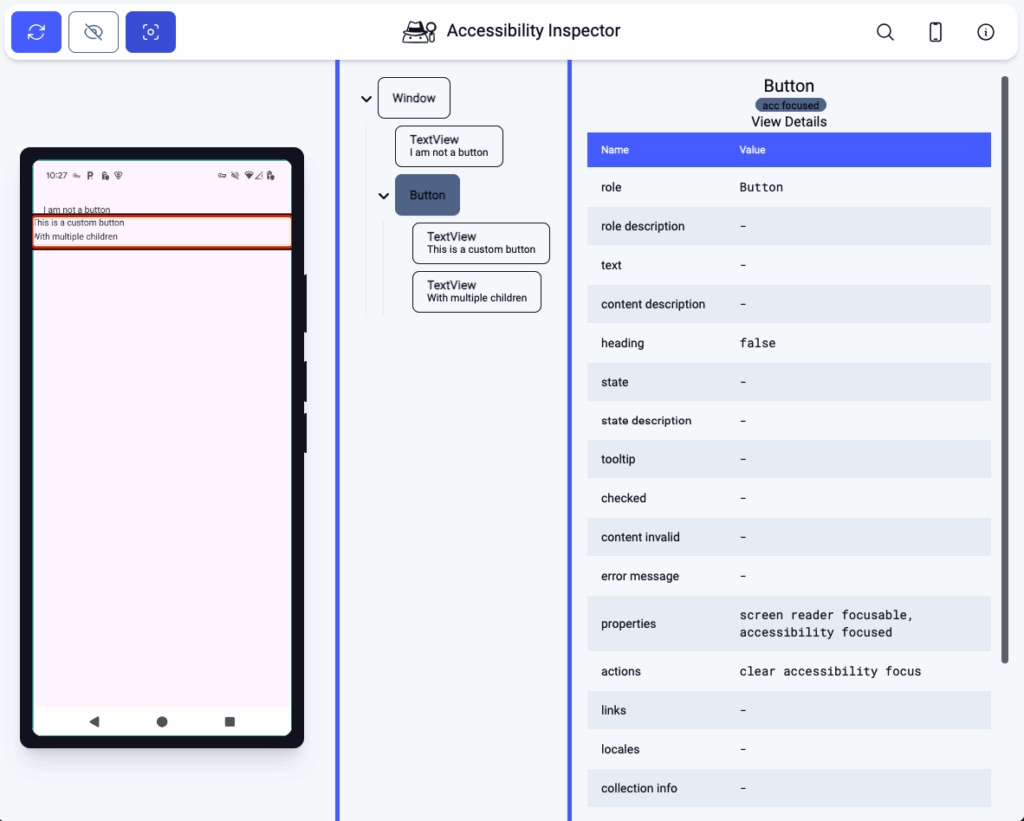Click the refresh tree icon button
Image resolution: width=1024 pixels, height=821 pixels.
36,32
